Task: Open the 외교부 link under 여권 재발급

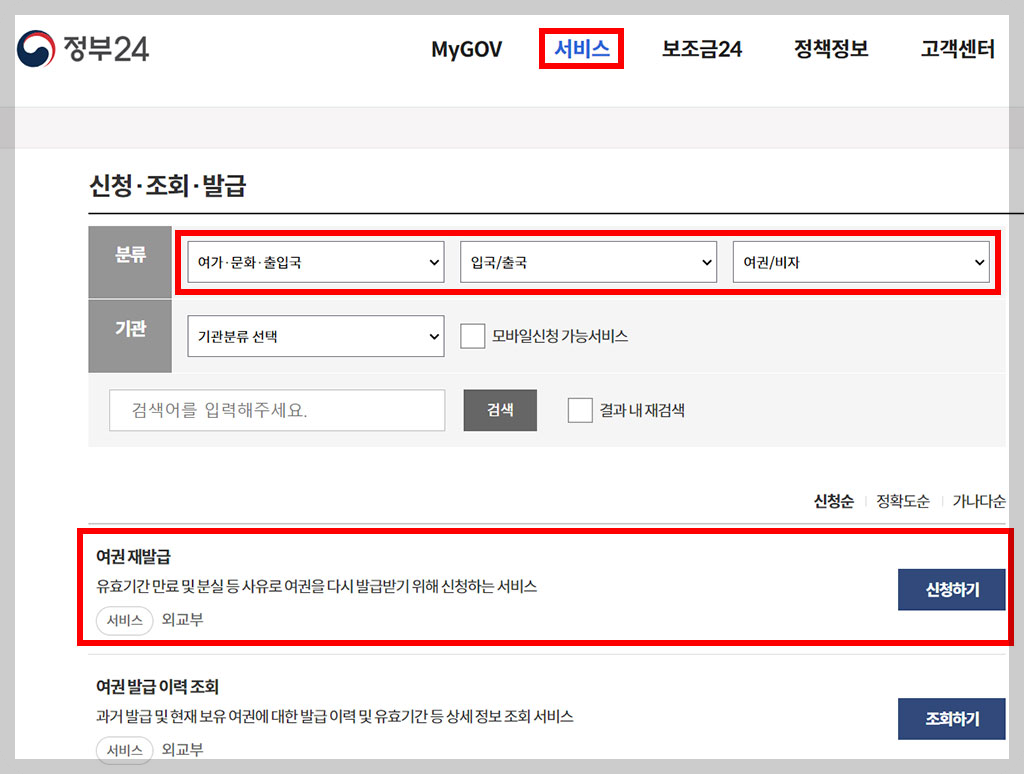Action: pyautogui.click(x=185, y=620)
